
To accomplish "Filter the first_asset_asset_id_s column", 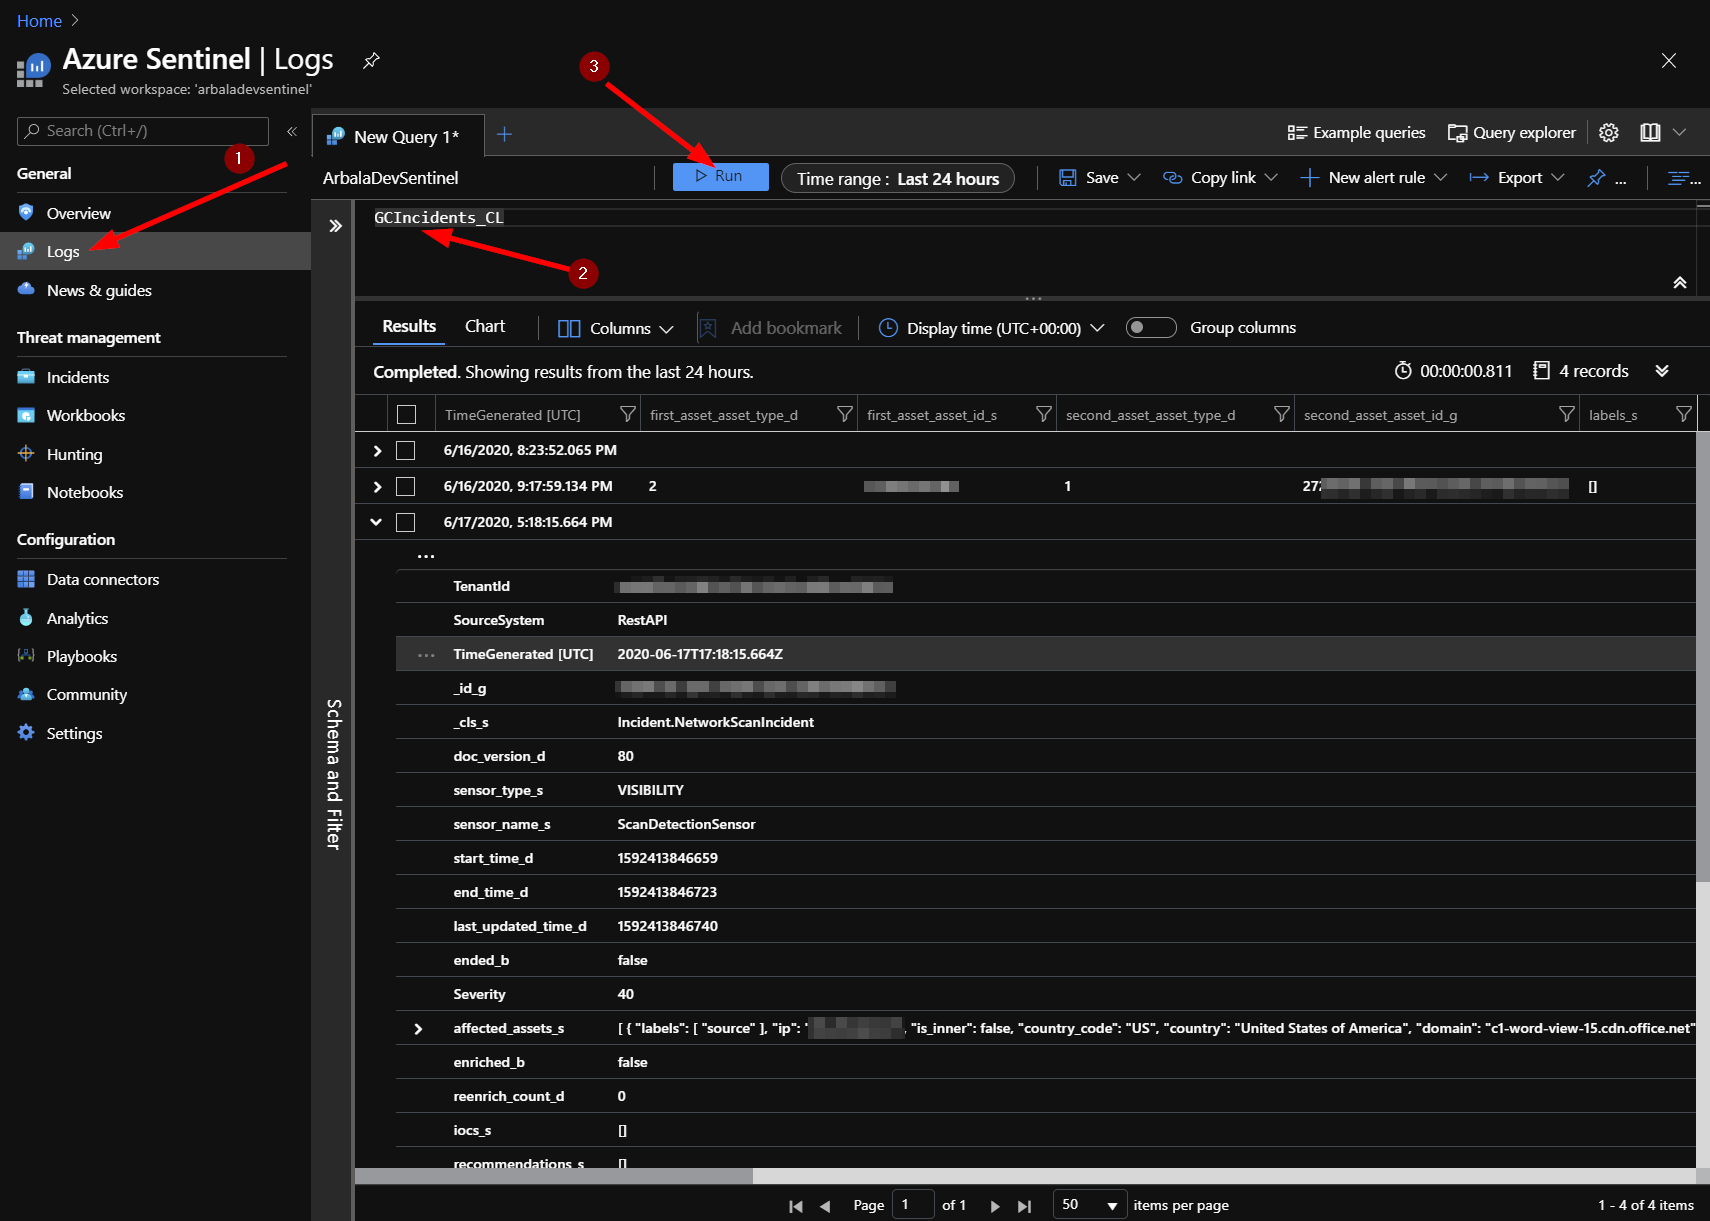I will click(x=1044, y=414).
